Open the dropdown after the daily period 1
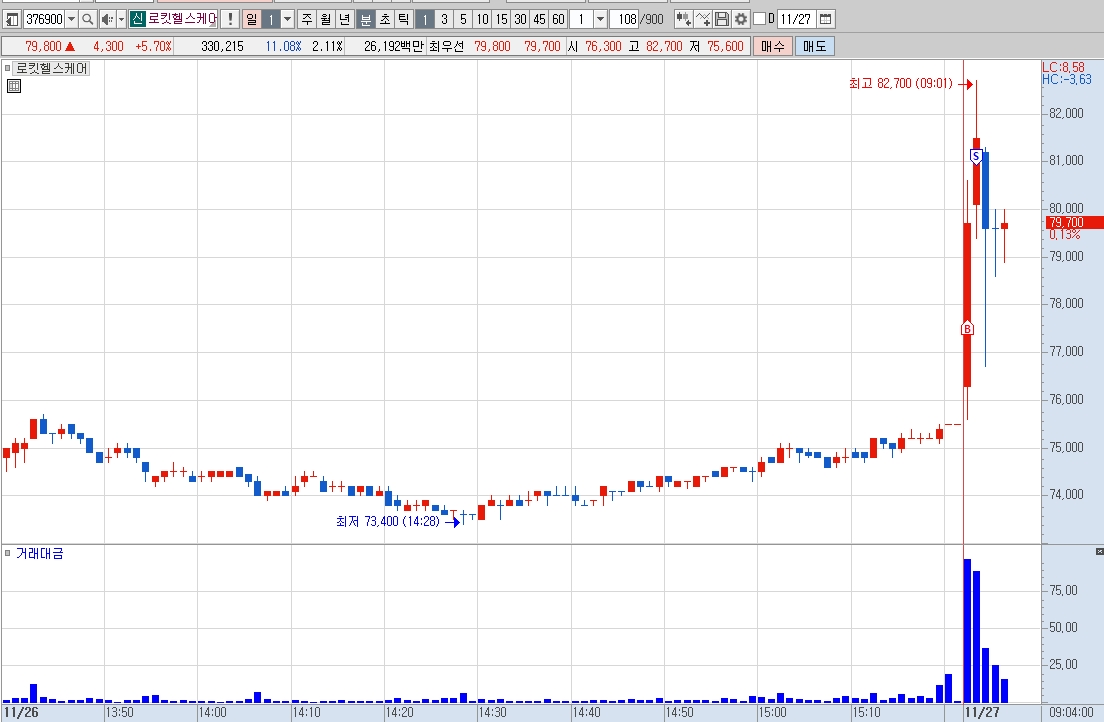This screenshot has height=722, width=1104. pyautogui.click(x=287, y=19)
